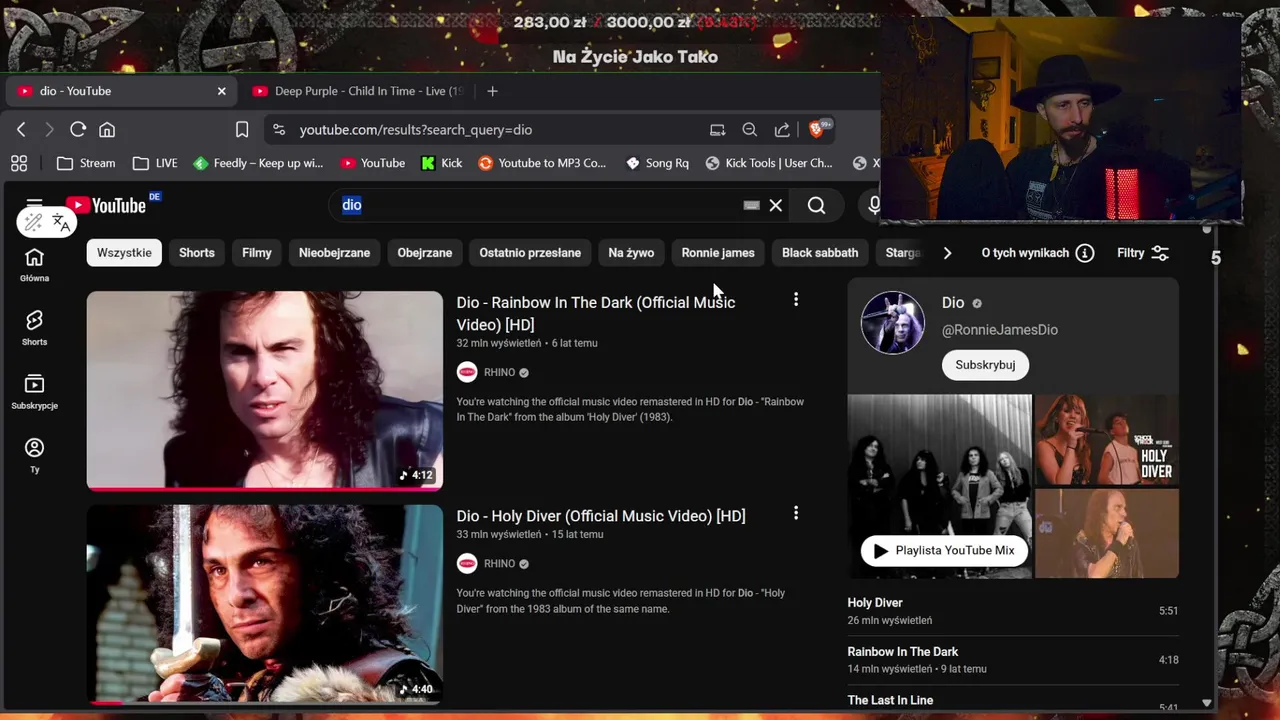Screen dimensions: 1280x720
Task: Select the Shorts filter chip
Action: pos(197,253)
